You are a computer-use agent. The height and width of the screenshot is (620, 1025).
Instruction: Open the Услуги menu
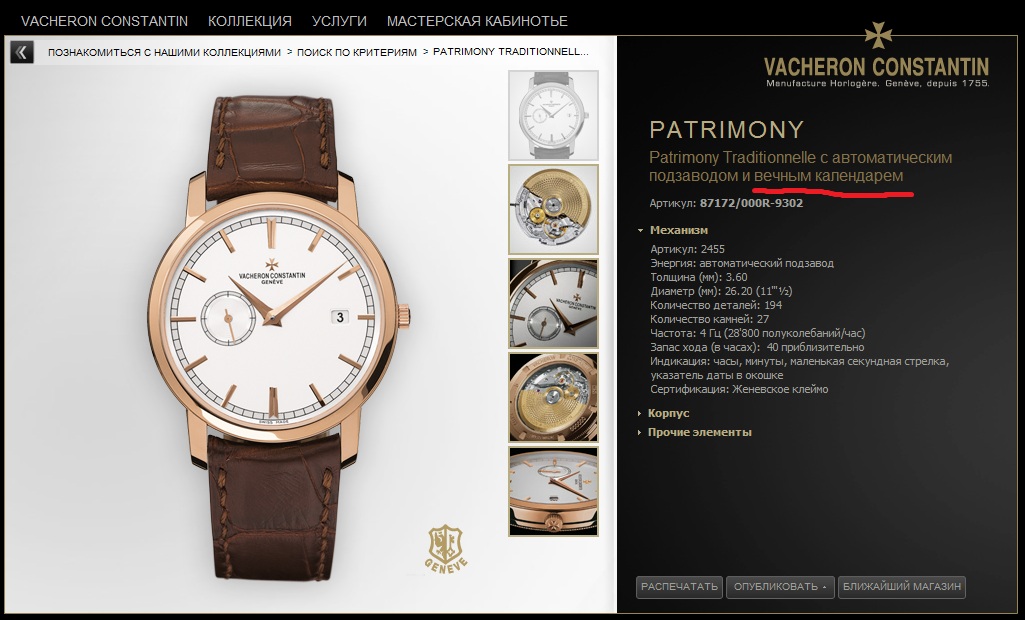339,21
